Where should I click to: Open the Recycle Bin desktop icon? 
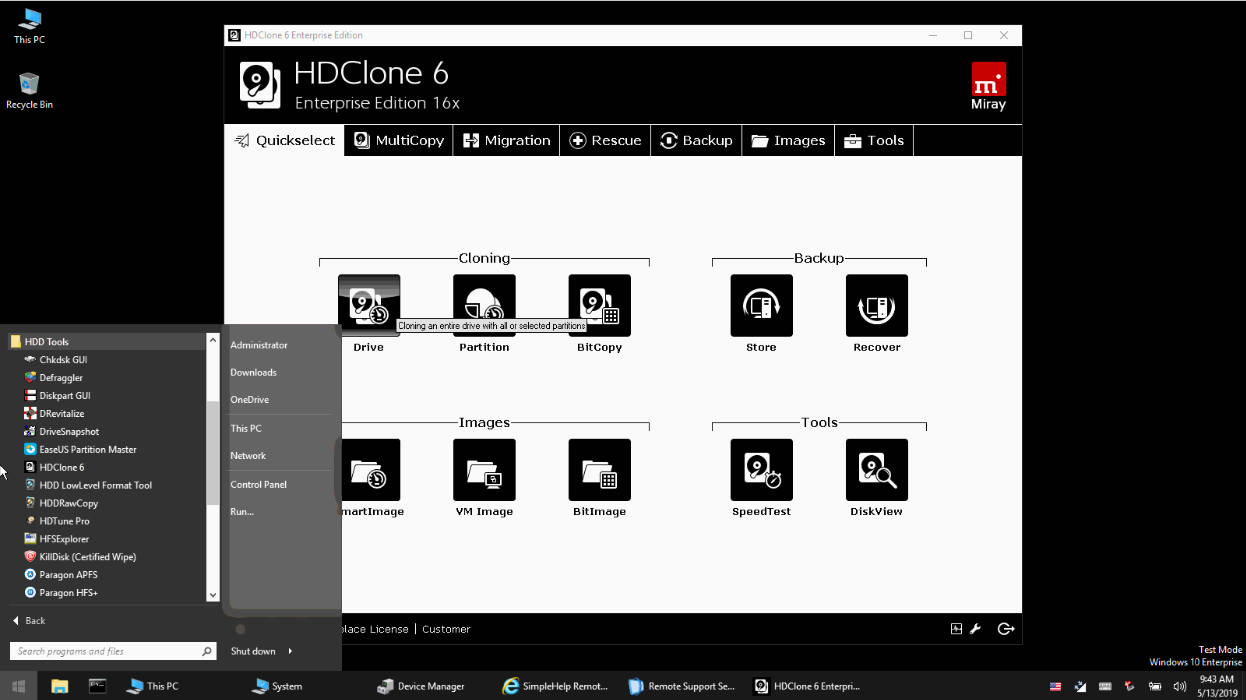pyautogui.click(x=29, y=91)
